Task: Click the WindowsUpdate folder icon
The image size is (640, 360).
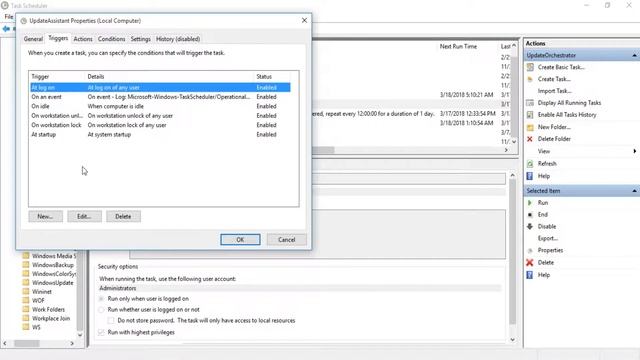Action: pyautogui.click(x=26, y=282)
